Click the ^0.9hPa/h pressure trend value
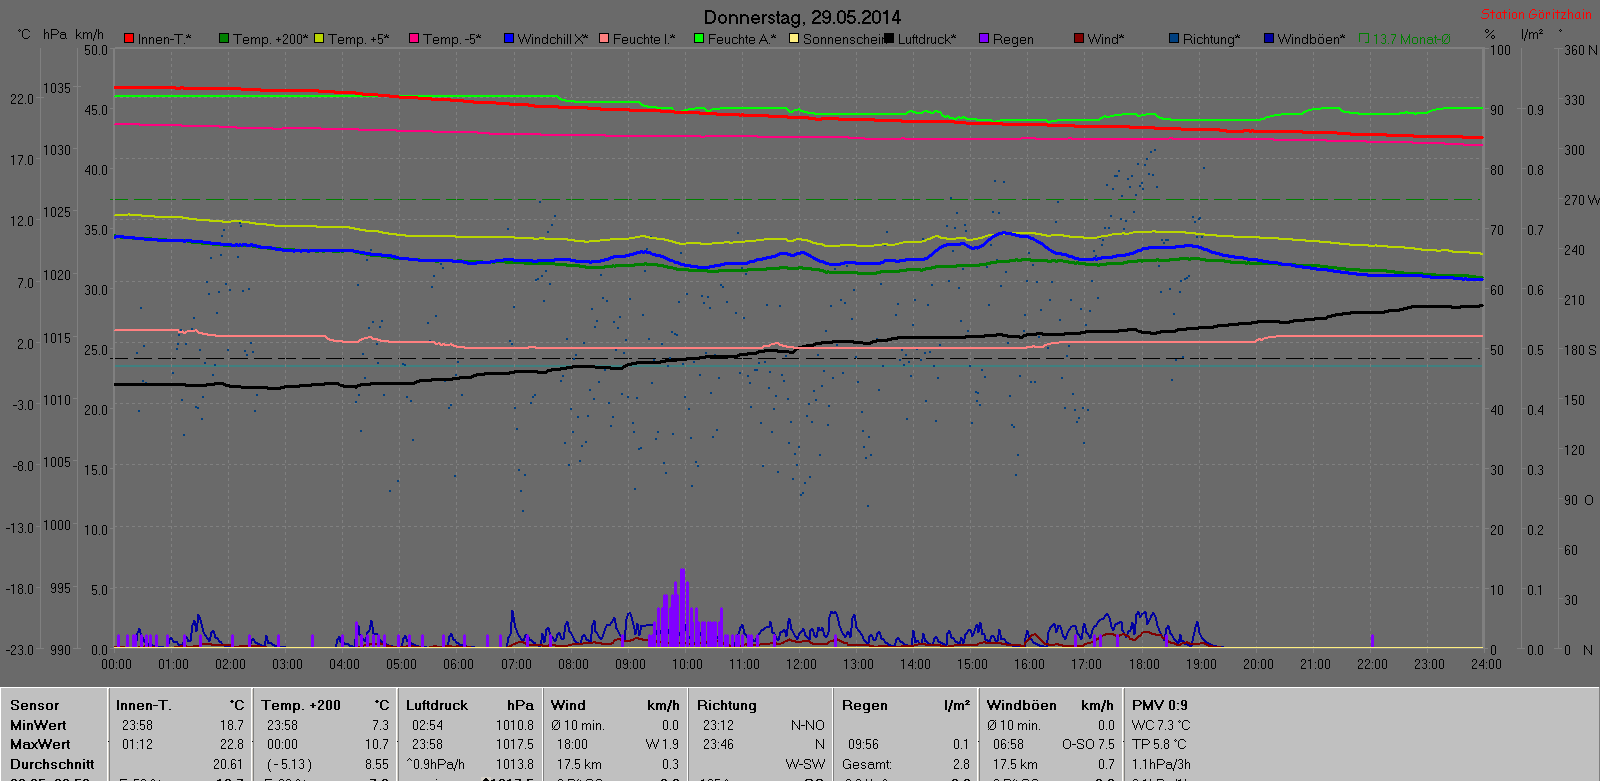Viewport: 1600px width, 781px height. (435, 764)
